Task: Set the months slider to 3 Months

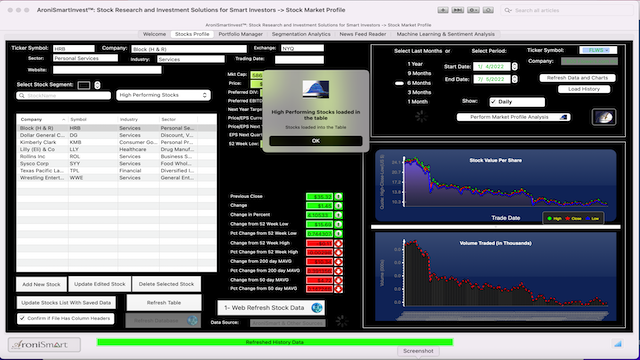Action: coord(399,93)
